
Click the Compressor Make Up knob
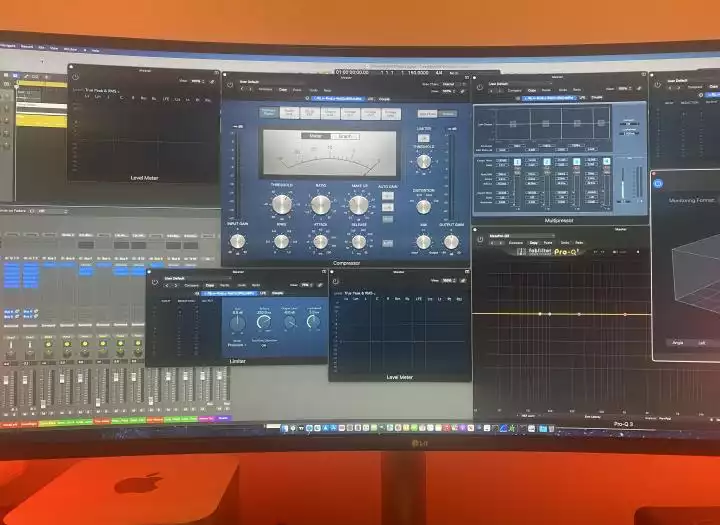pos(359,205)
